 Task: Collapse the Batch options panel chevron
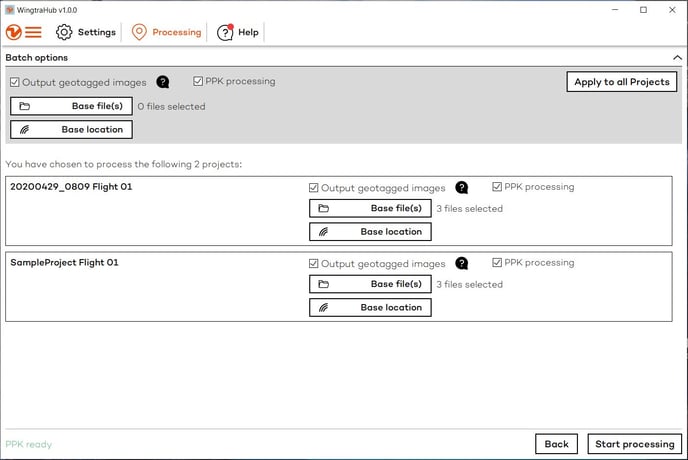(676, 58)
